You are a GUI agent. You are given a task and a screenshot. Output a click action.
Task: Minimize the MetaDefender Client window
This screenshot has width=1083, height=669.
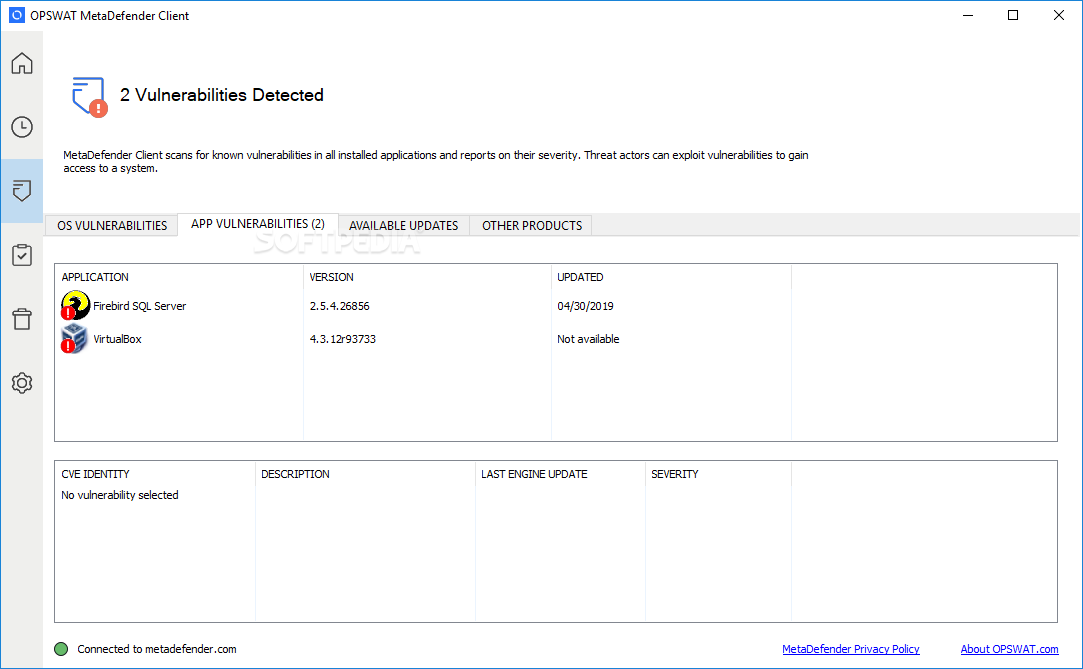click(x=968, y=15)
